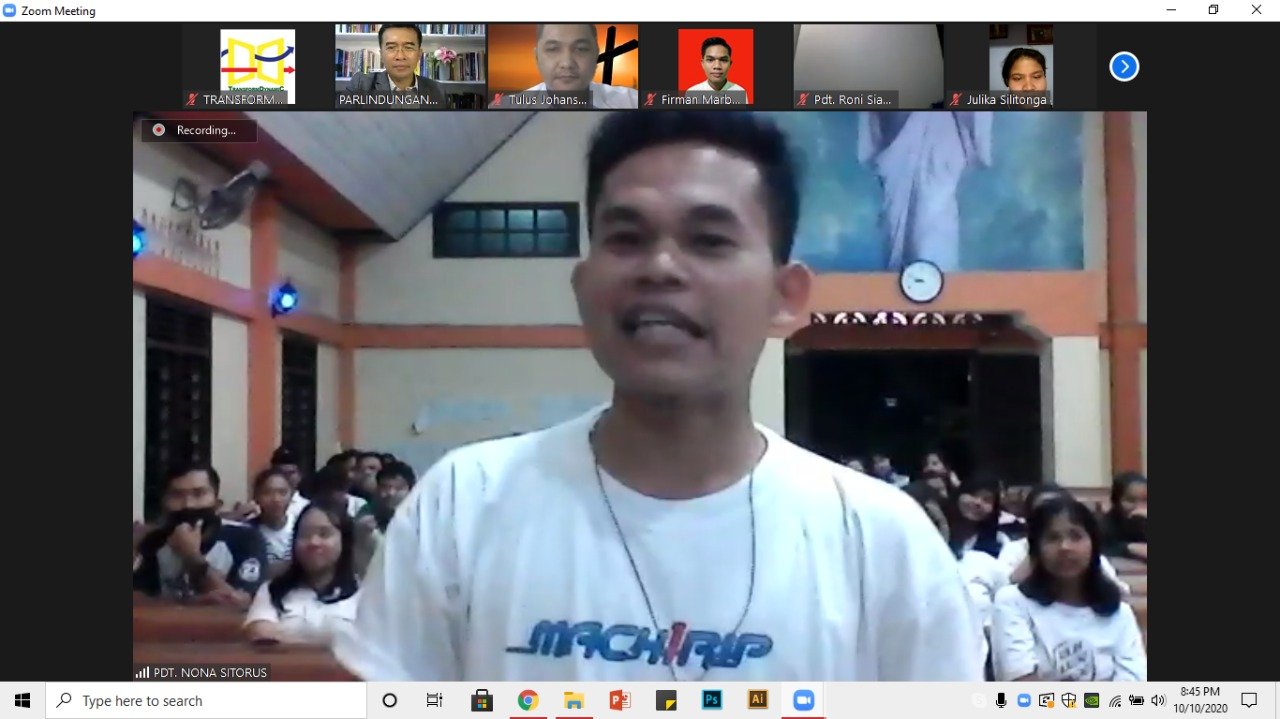The height and width of the screenshot is (719, 1280).
Task: Open Zoom from the taskbar
Action: 803,700
